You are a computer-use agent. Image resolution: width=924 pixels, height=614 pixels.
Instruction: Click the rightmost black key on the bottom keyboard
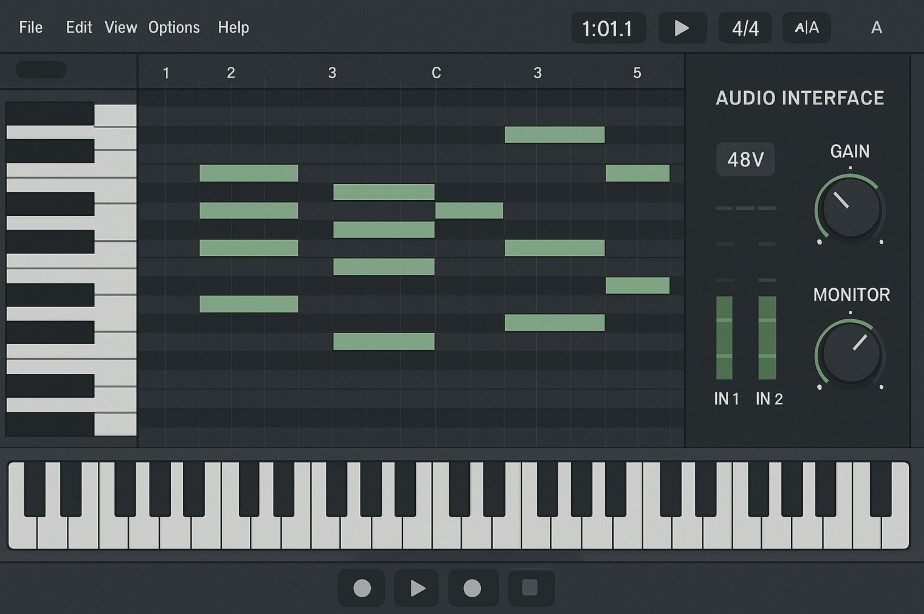click(880, 489)
